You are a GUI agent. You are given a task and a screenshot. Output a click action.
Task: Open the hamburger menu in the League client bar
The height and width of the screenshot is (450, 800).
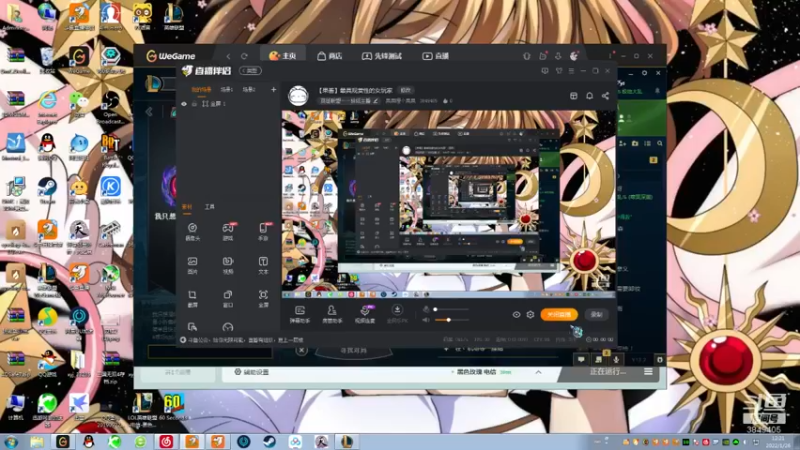648,372
